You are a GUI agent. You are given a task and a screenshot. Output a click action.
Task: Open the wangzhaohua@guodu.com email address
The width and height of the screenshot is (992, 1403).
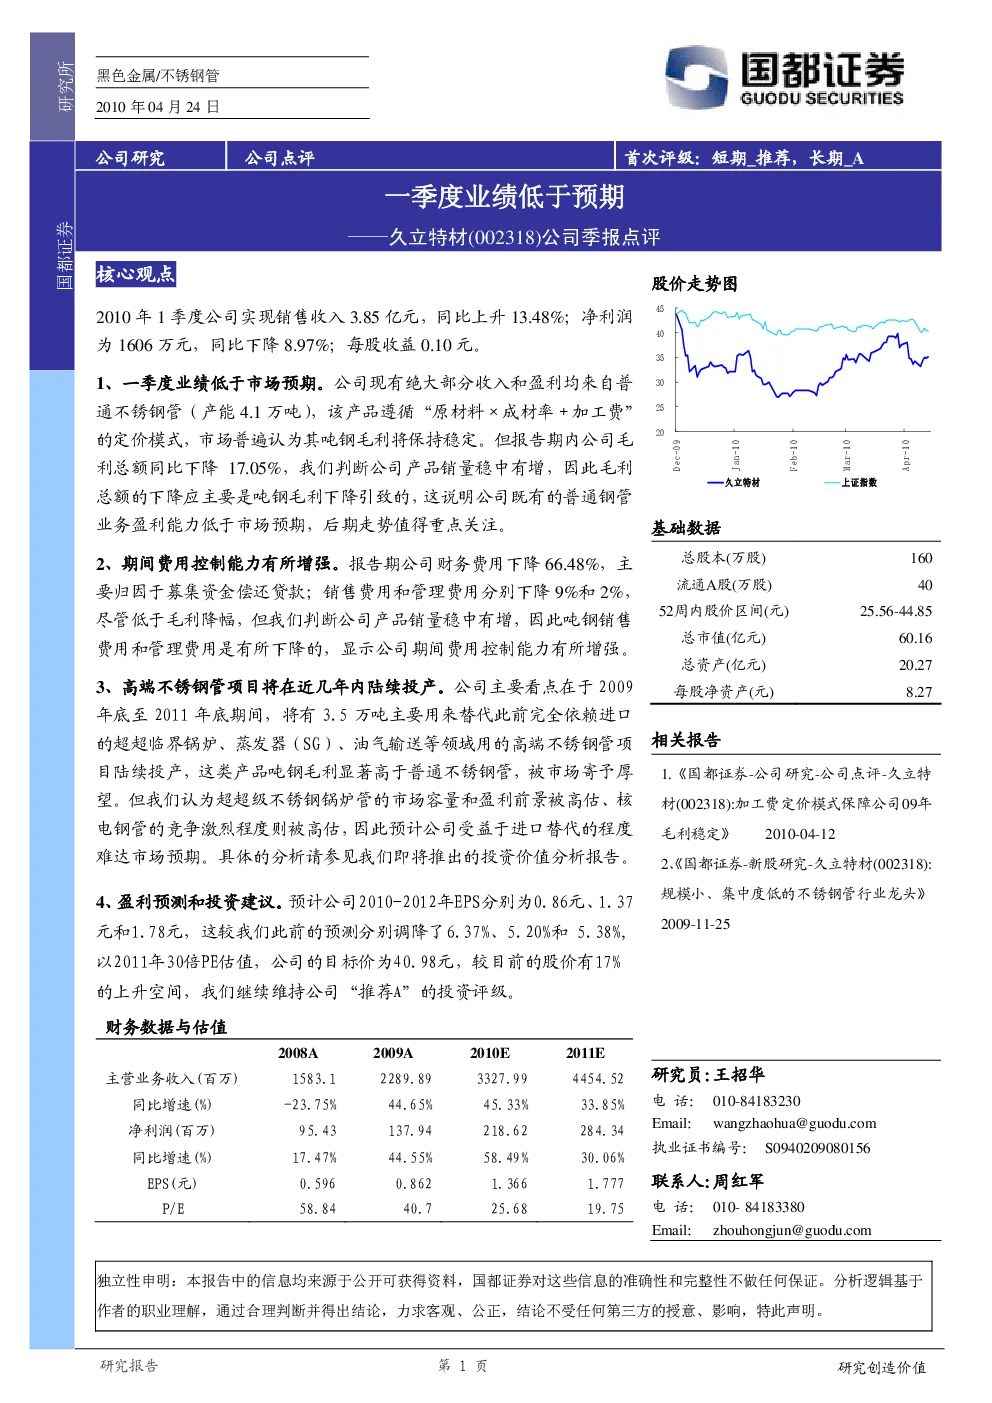point(794,1123)
